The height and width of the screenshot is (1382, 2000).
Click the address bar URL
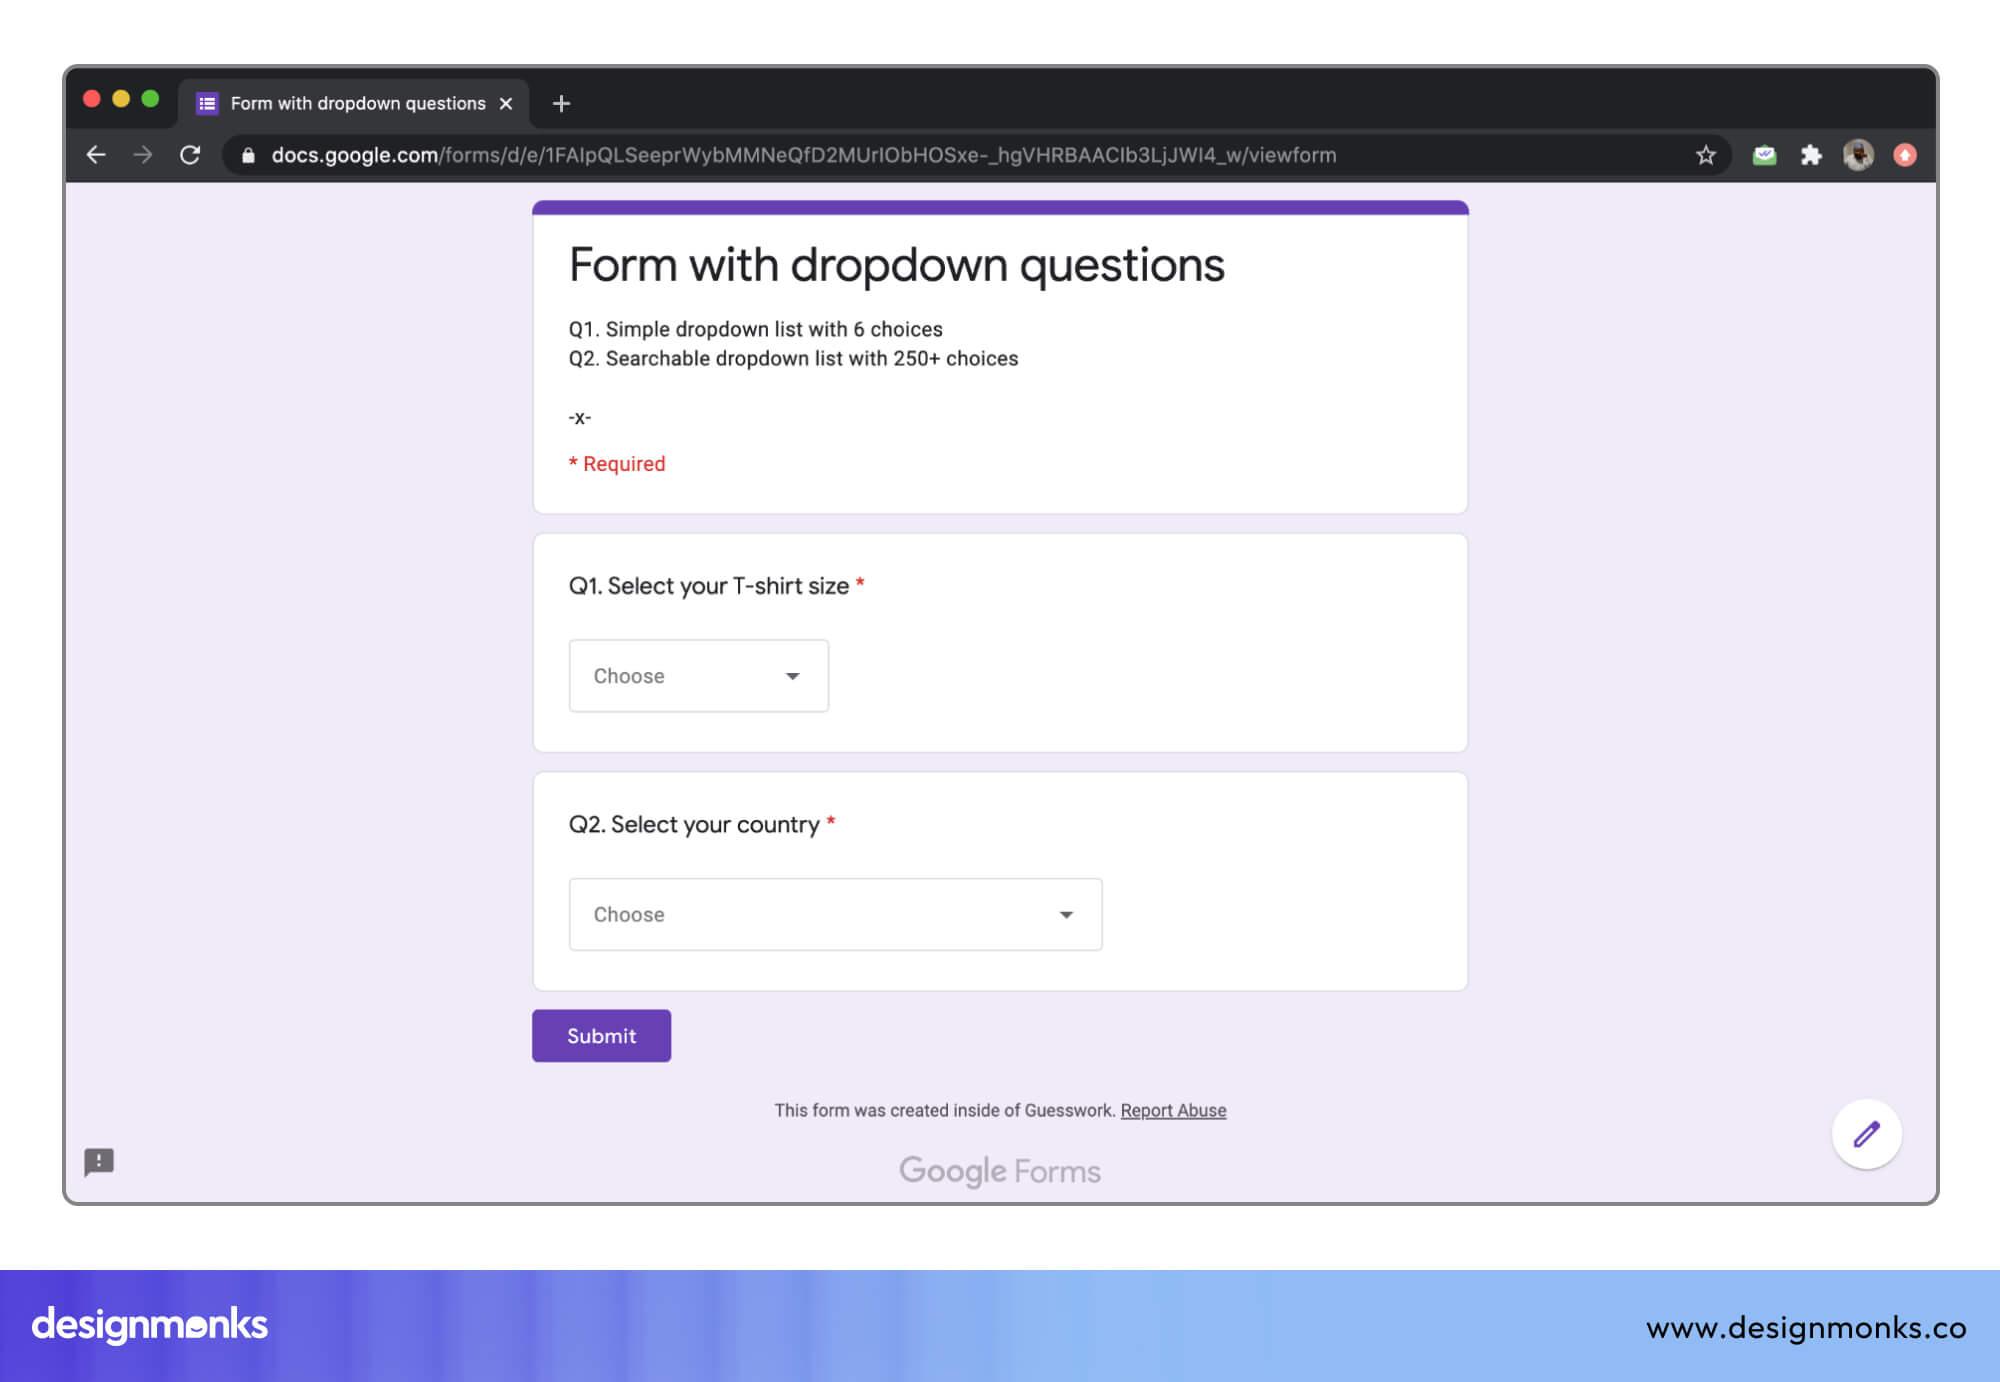[x=803, y=155]
